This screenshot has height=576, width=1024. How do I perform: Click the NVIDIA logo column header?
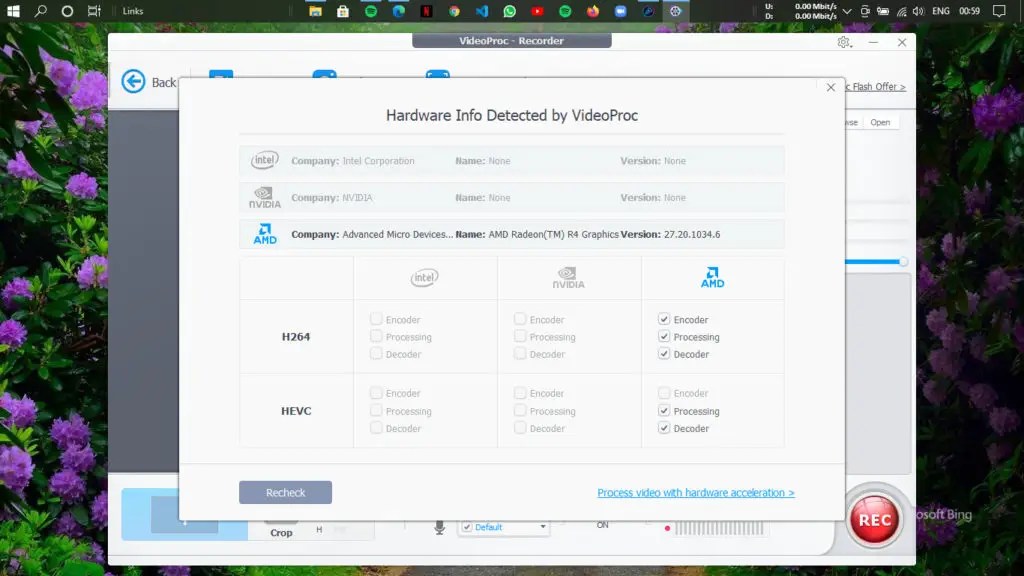(569, 278)
